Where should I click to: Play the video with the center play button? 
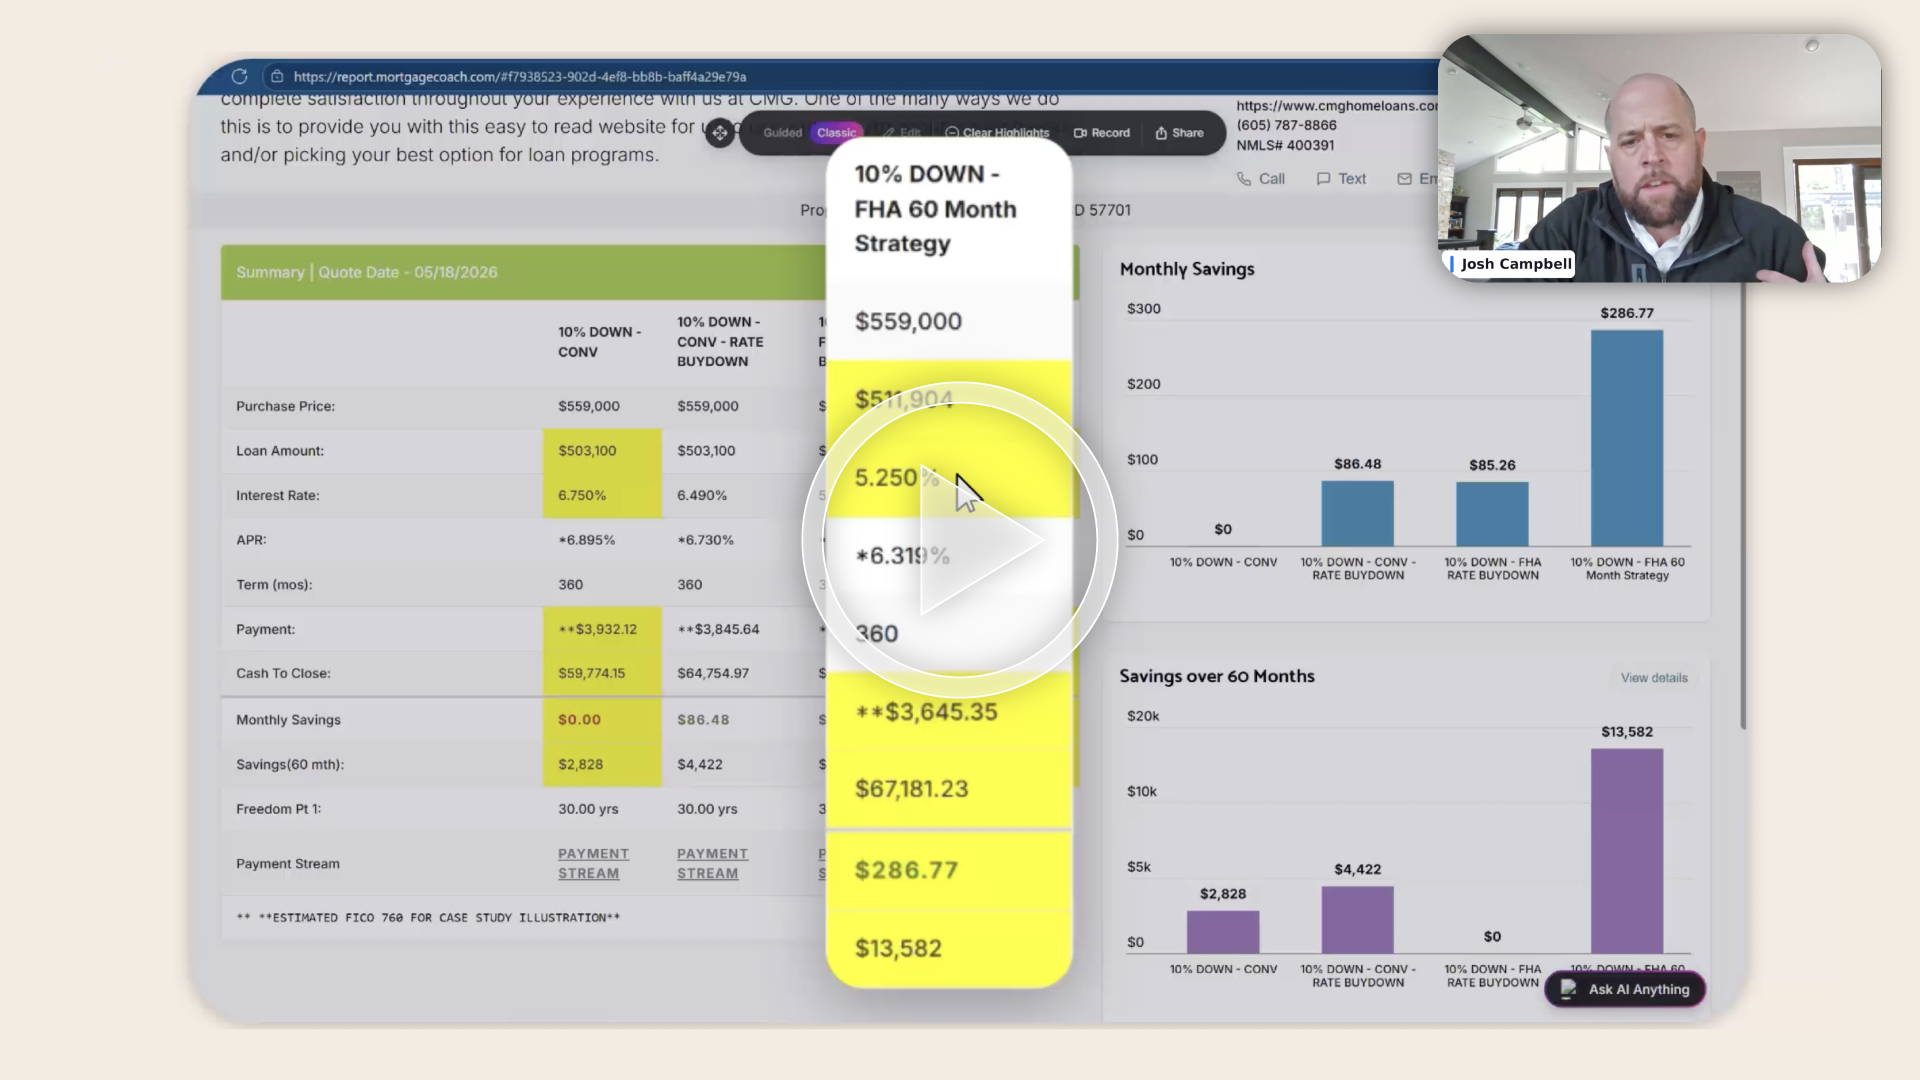tap(959, 540)
